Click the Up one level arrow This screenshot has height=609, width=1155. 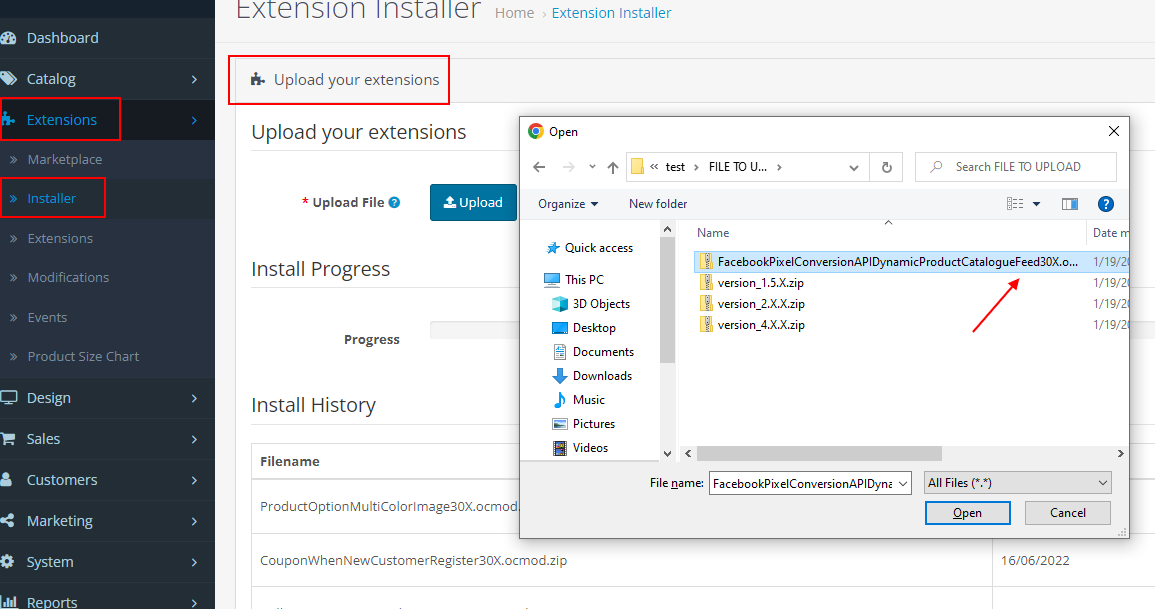(x=613, y=167)
